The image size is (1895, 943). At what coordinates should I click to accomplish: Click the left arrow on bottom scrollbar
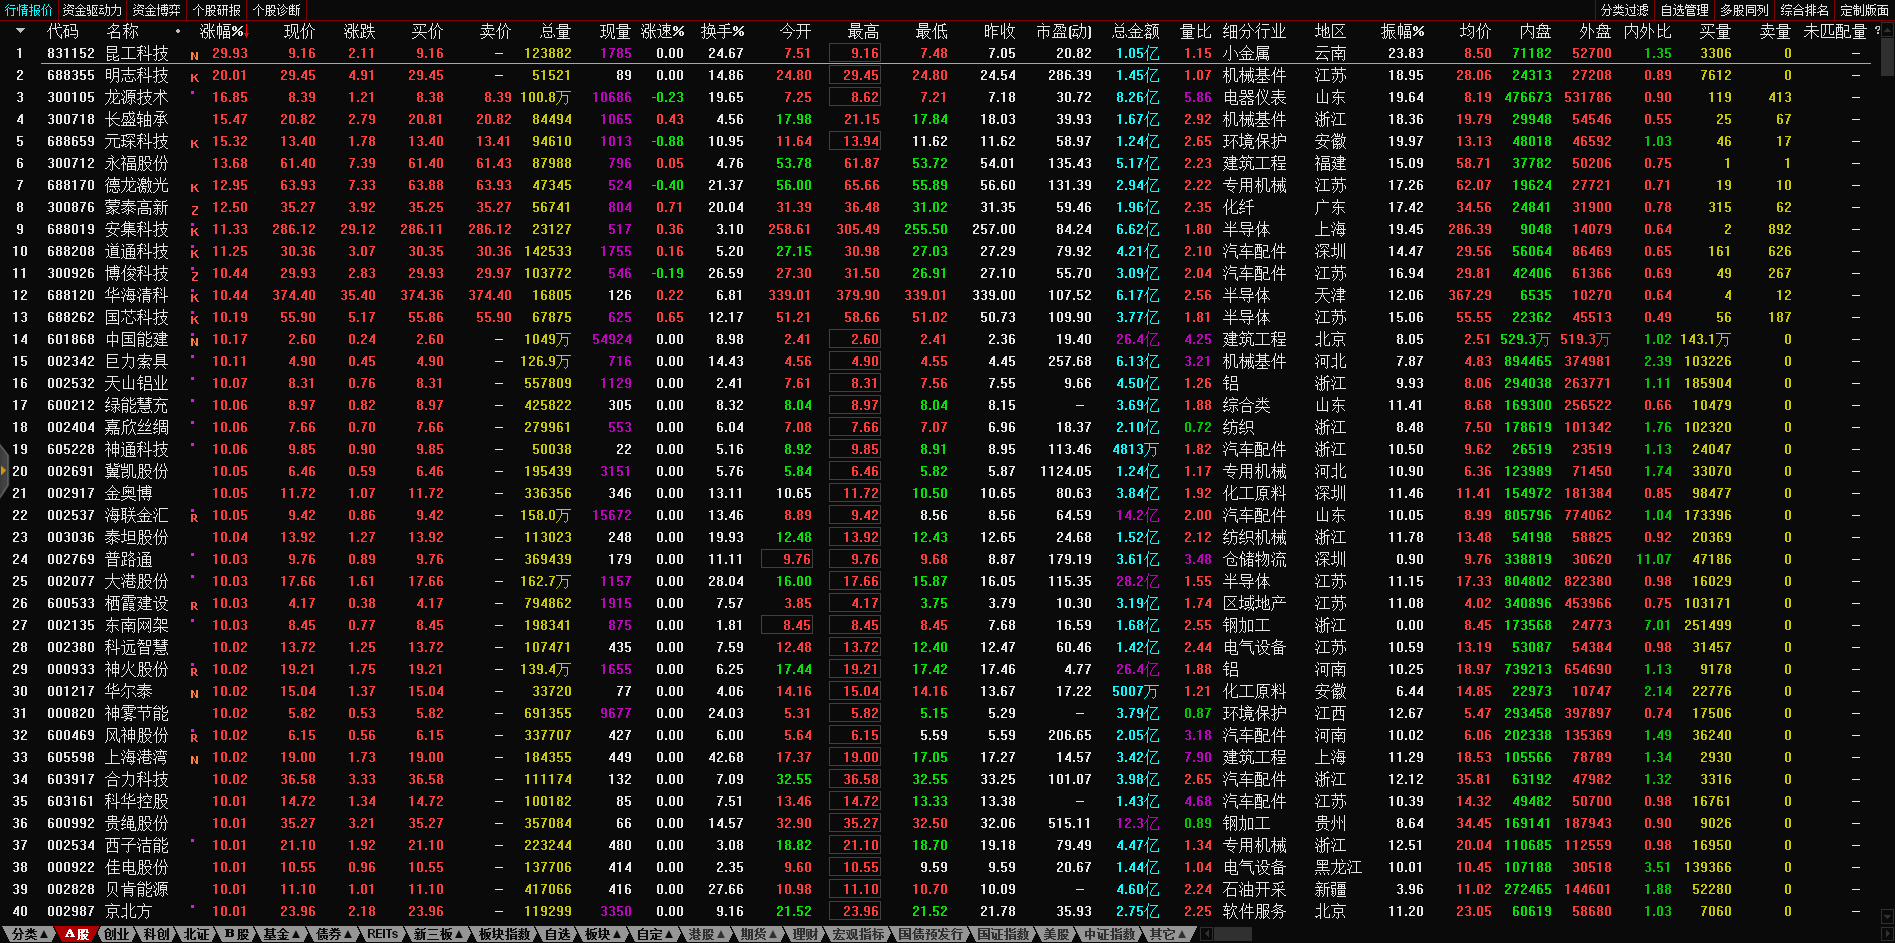tap(1207, 934)
